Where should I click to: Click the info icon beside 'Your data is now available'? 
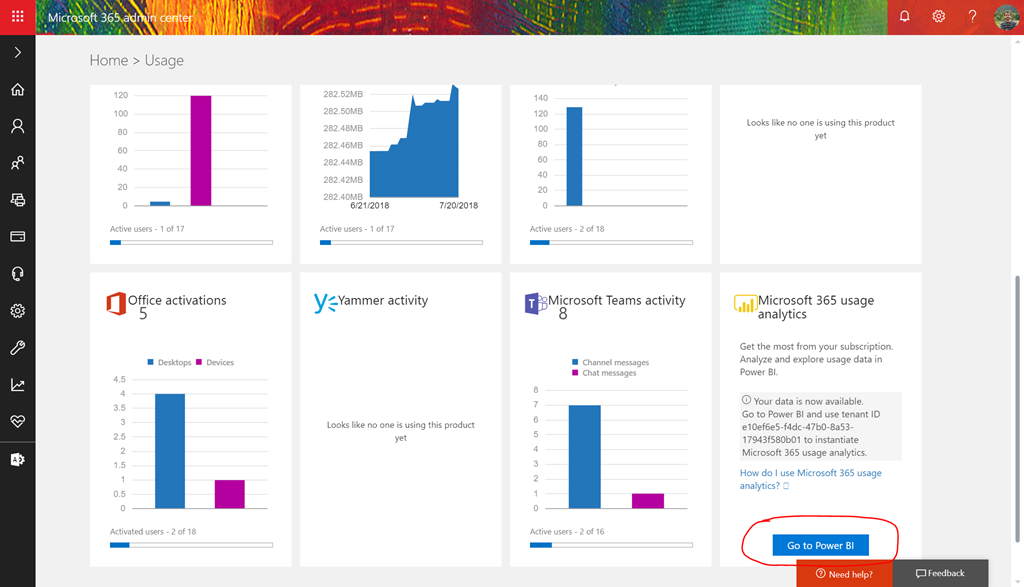pos(746,400)
